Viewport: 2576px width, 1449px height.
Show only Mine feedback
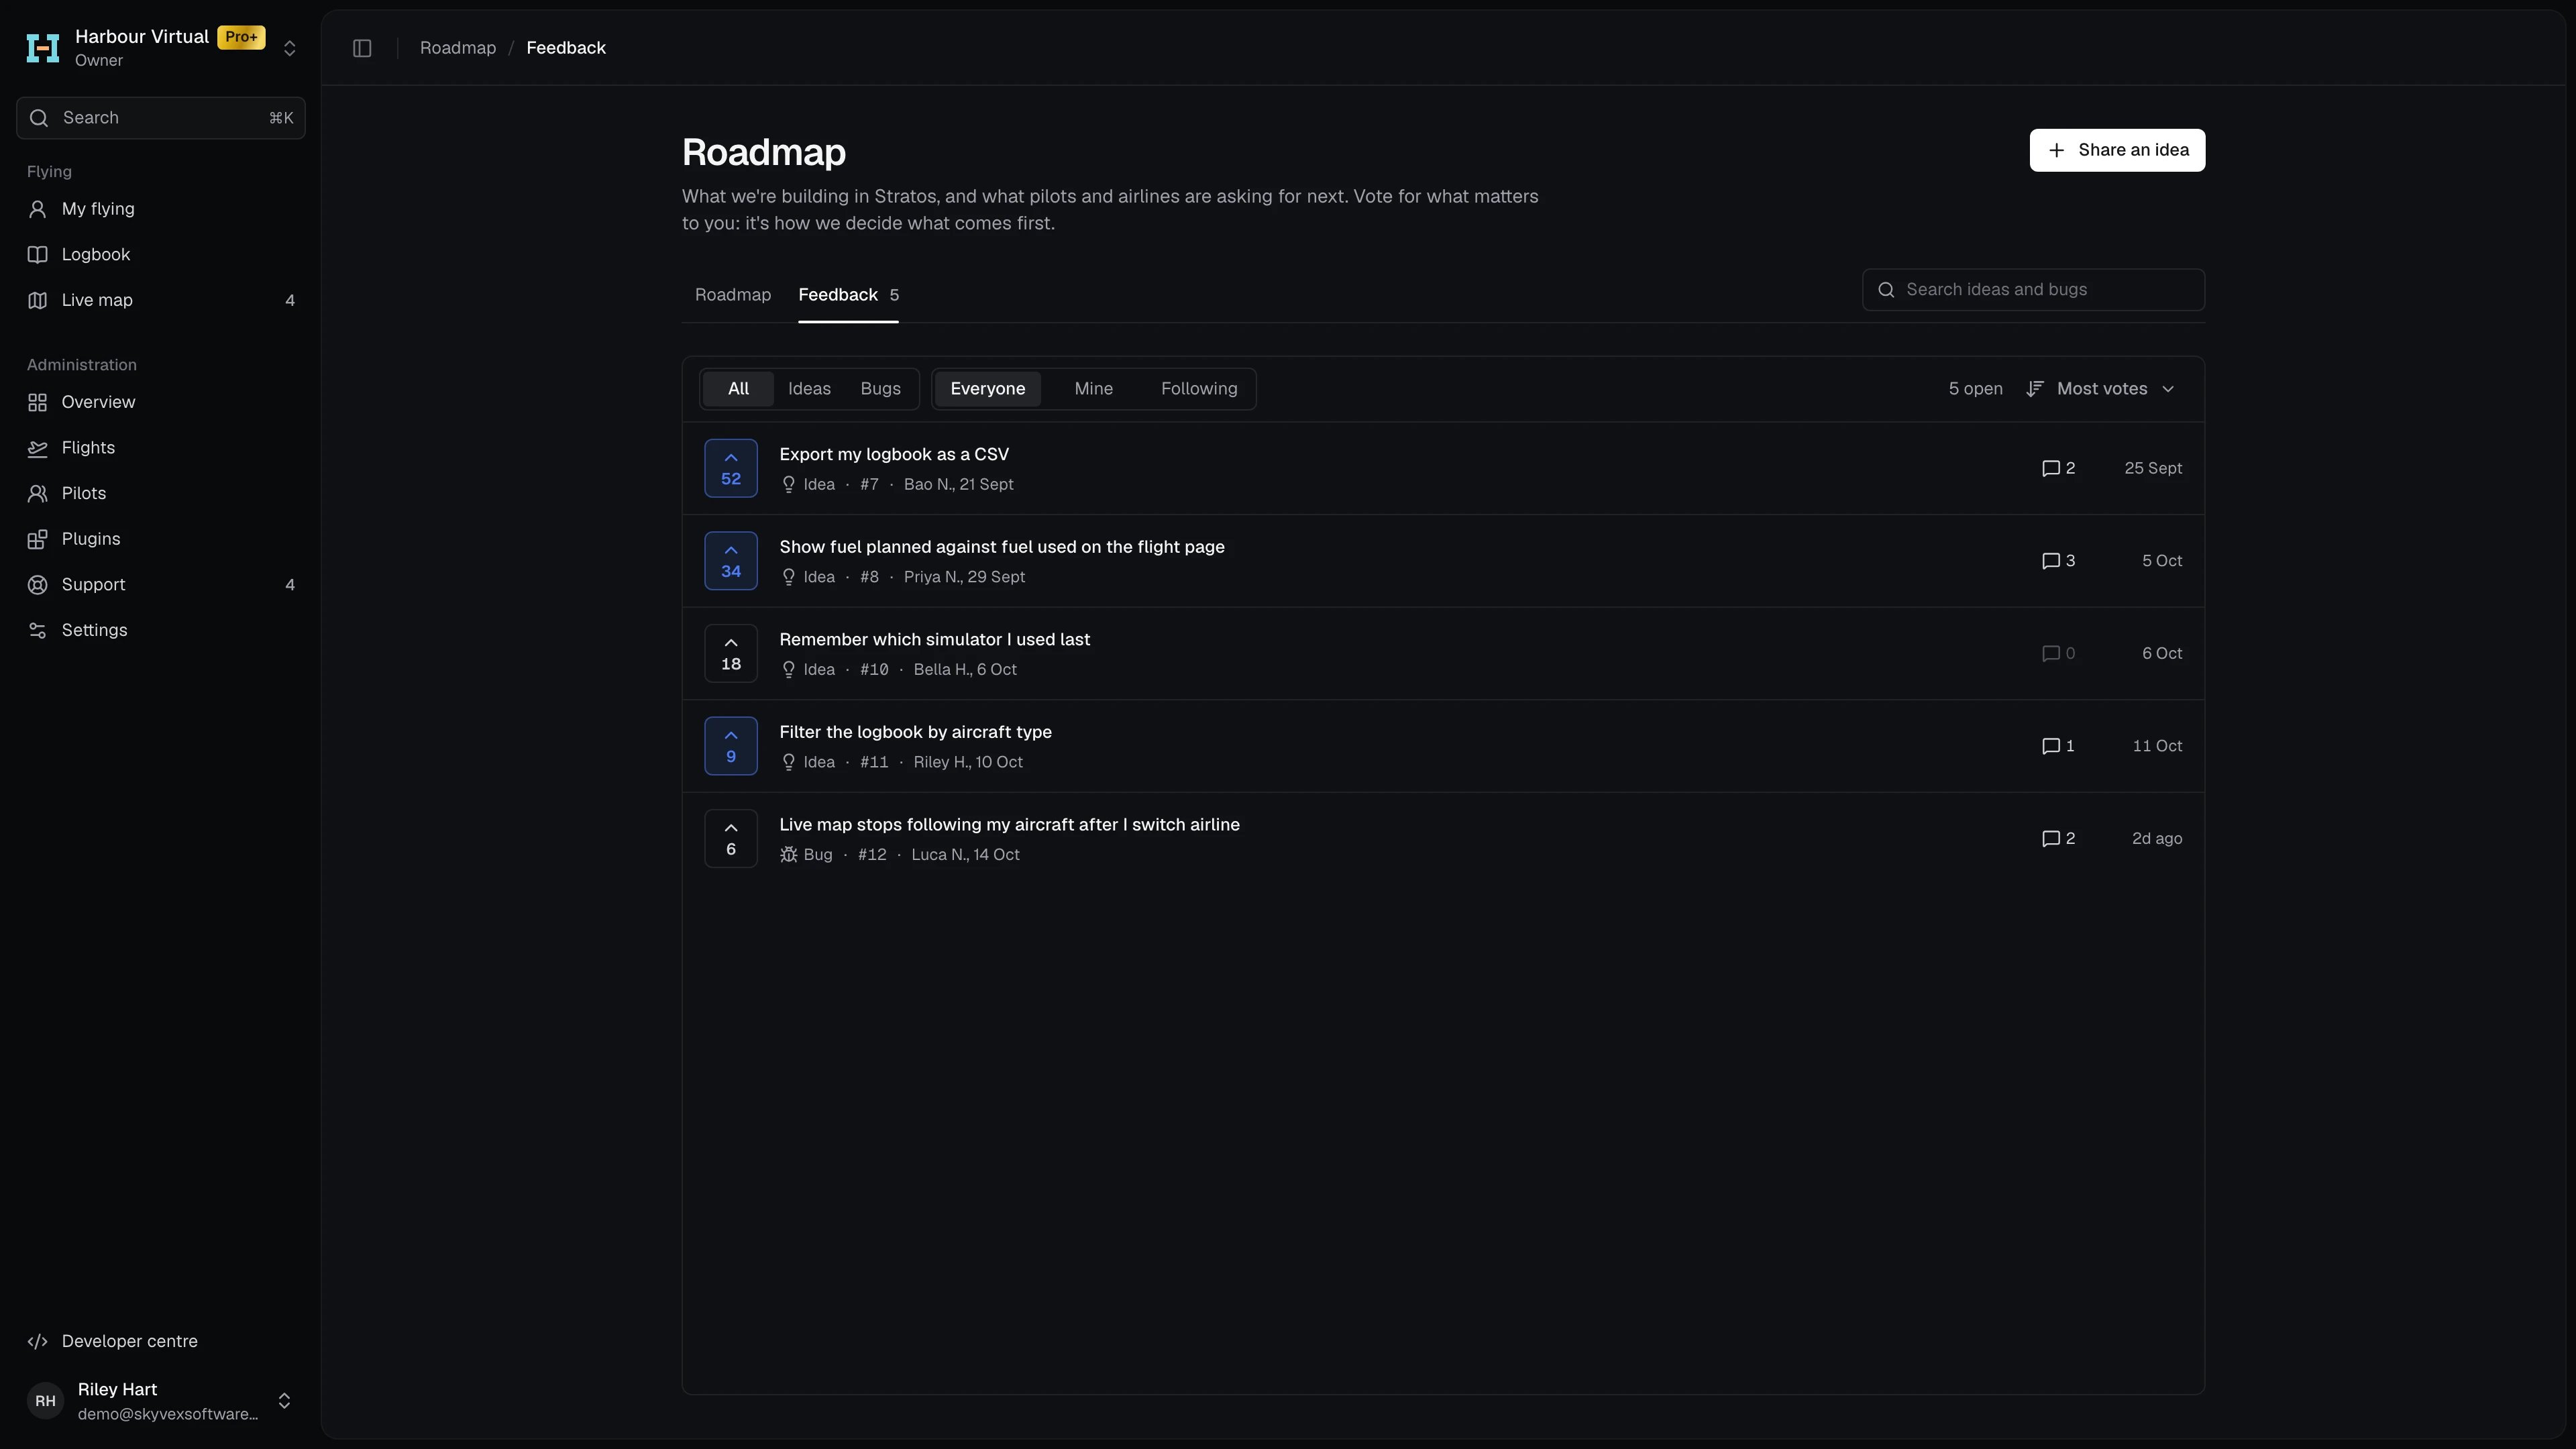click(x=1093, y=389)
